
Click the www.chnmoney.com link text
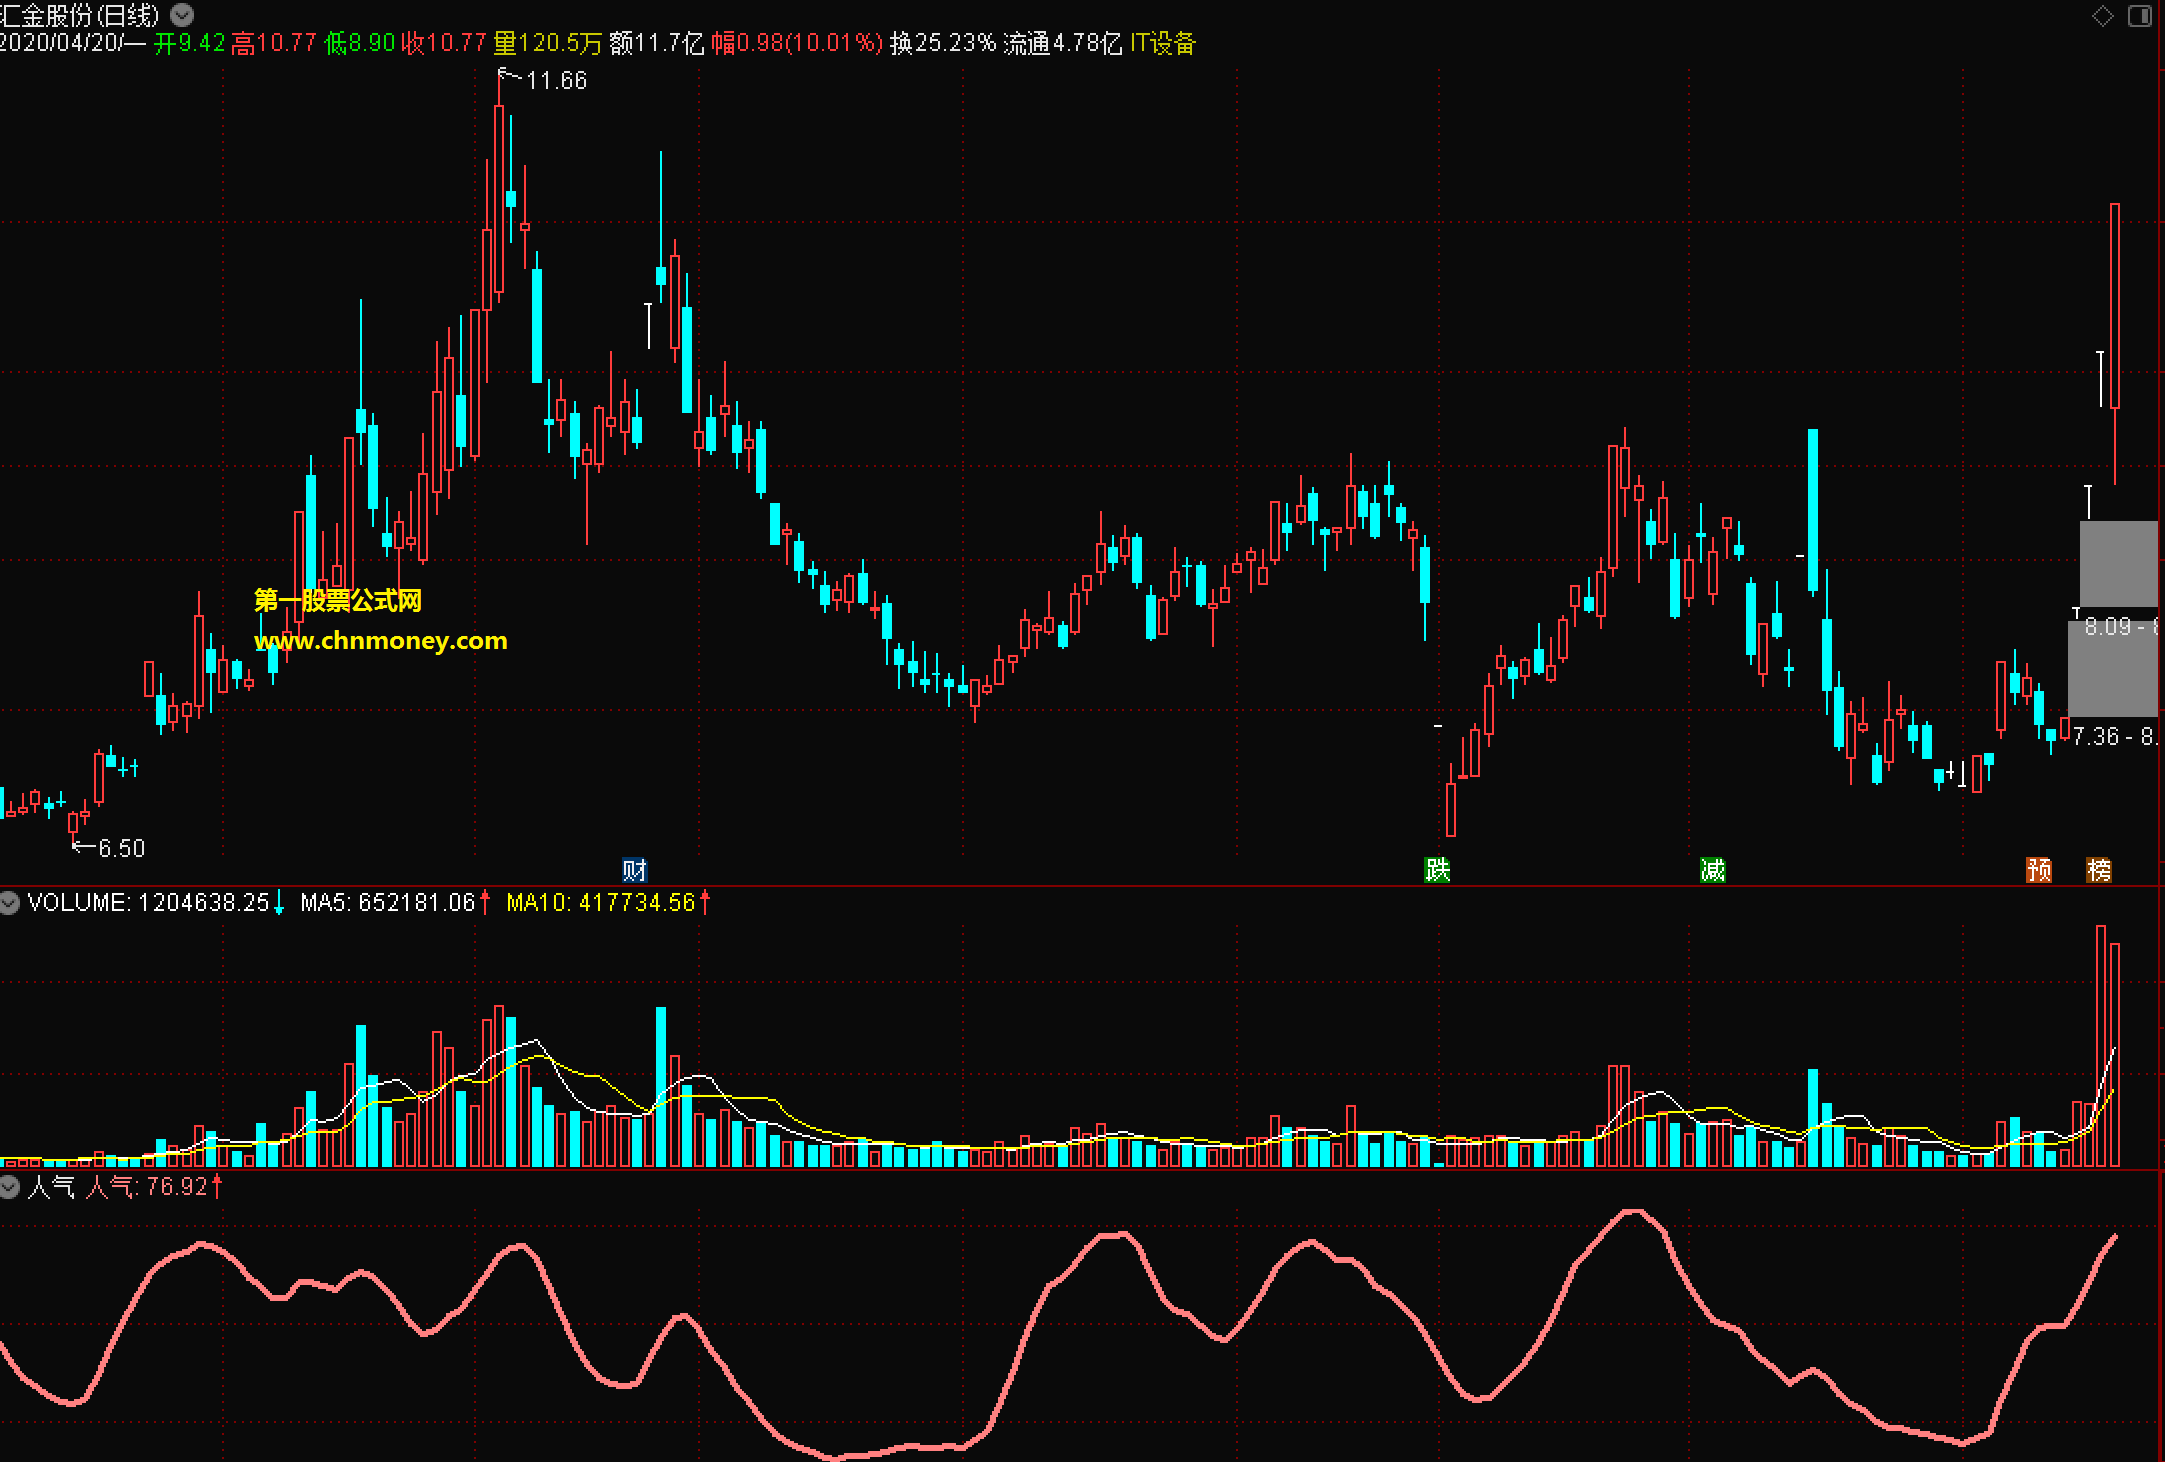(381, 641)
